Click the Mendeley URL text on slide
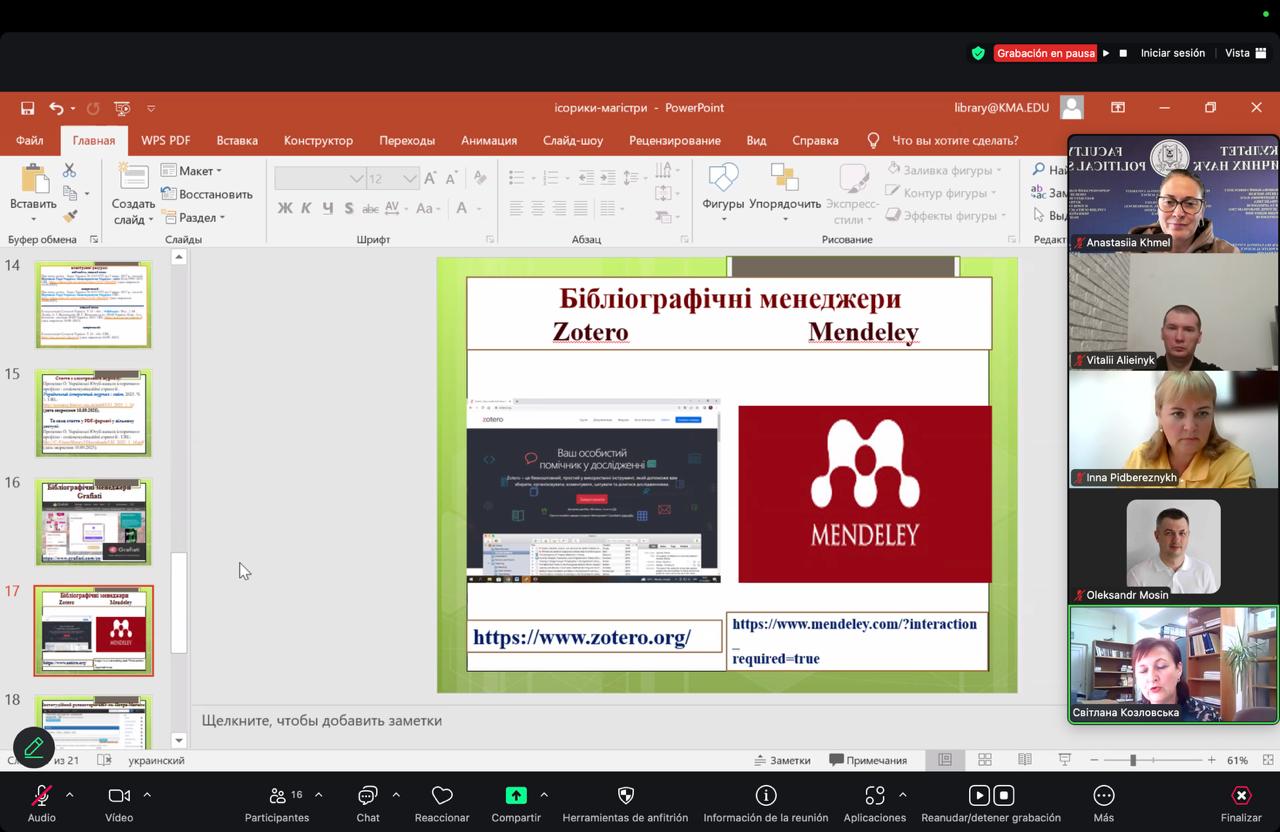 click(x=854, y=640)
